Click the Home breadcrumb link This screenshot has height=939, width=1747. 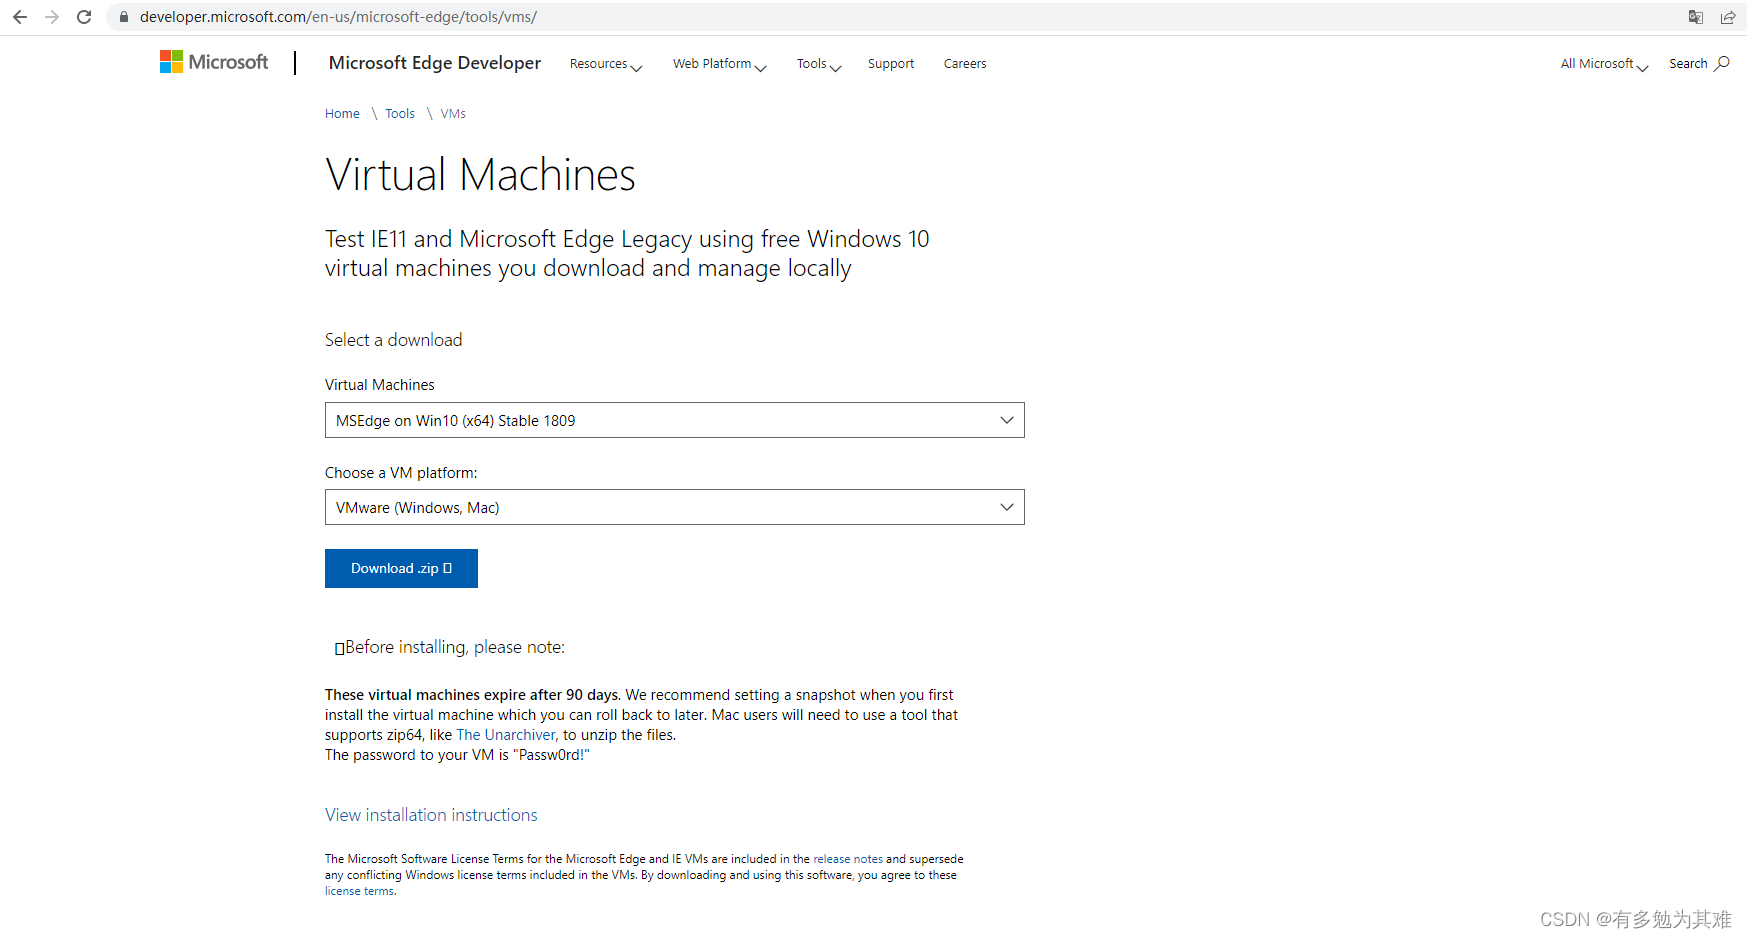tap(342, 114)
